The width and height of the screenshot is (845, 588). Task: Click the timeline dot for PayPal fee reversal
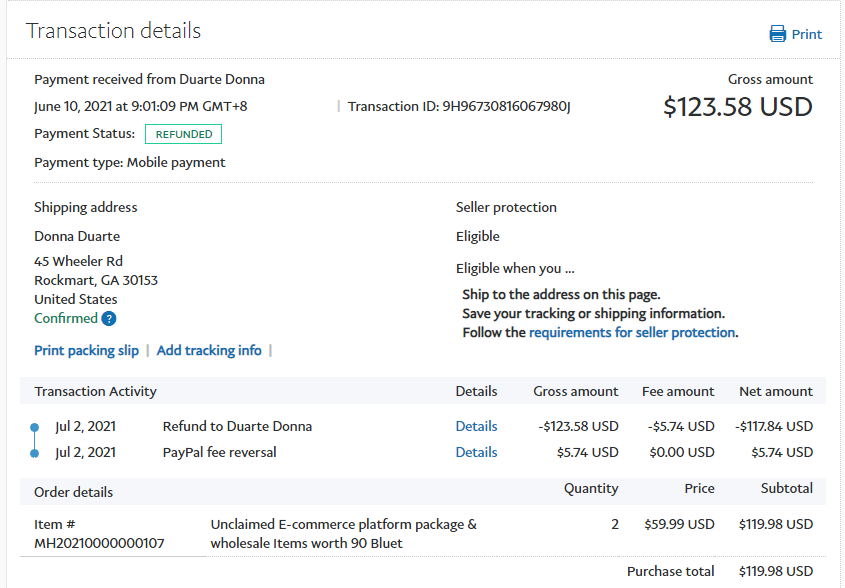[35, 453]
